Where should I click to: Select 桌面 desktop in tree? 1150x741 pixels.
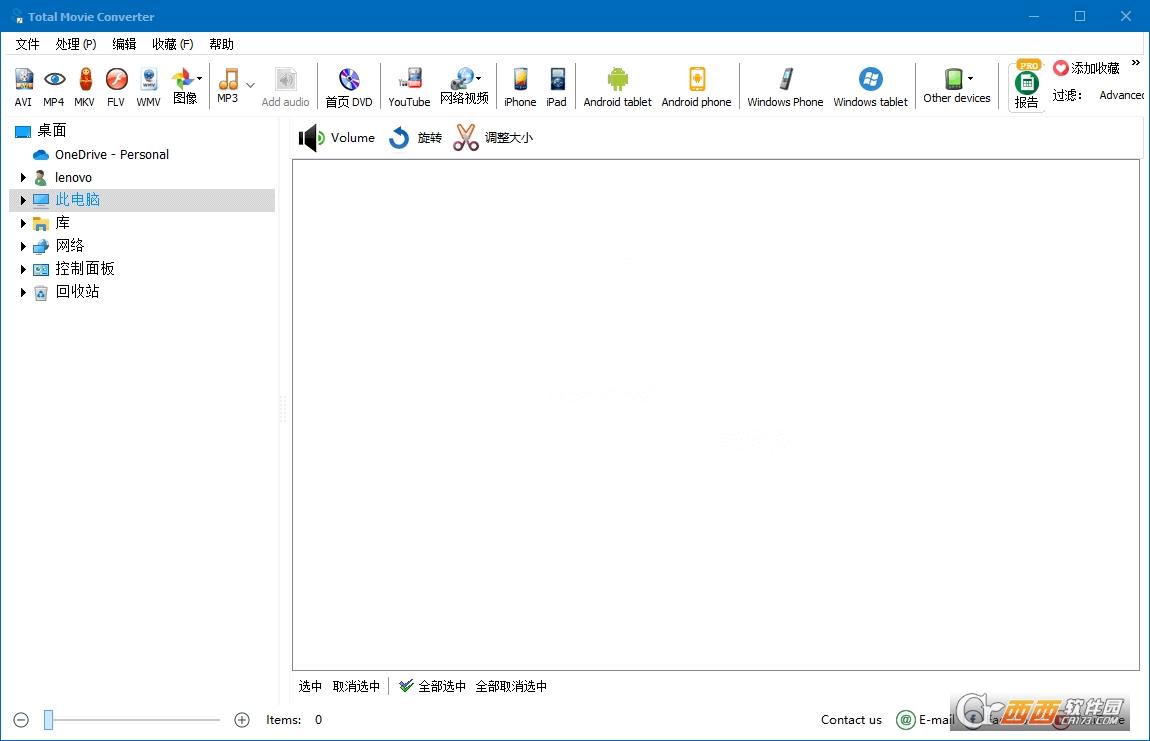52,131
